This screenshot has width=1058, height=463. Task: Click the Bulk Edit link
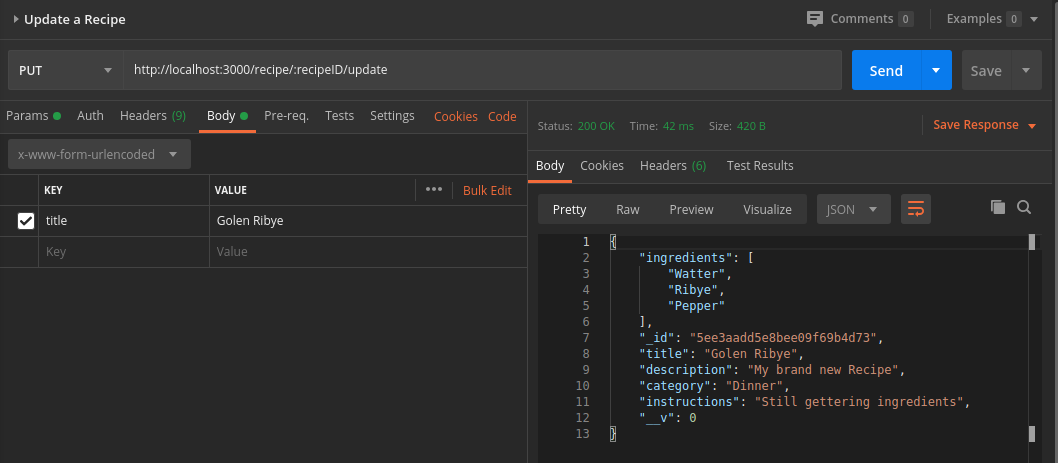[x=487, y=190]
